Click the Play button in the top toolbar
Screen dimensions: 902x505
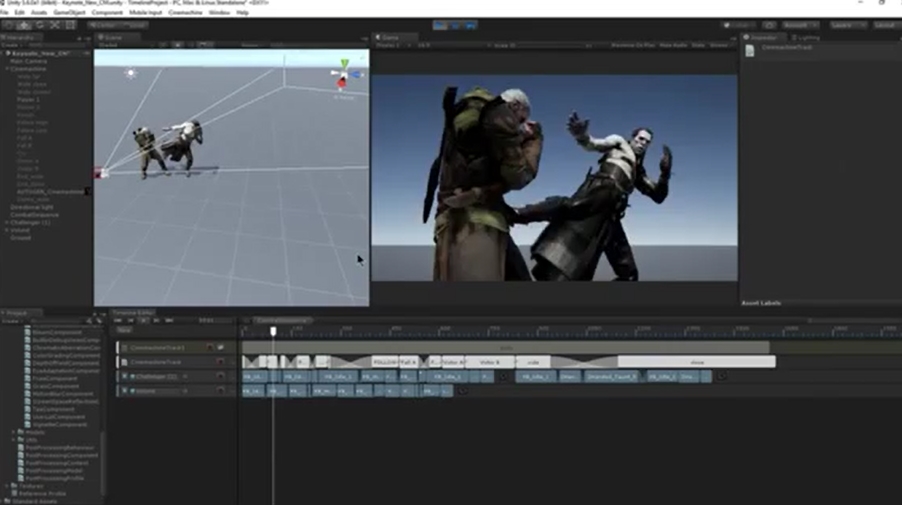point(440,25)
